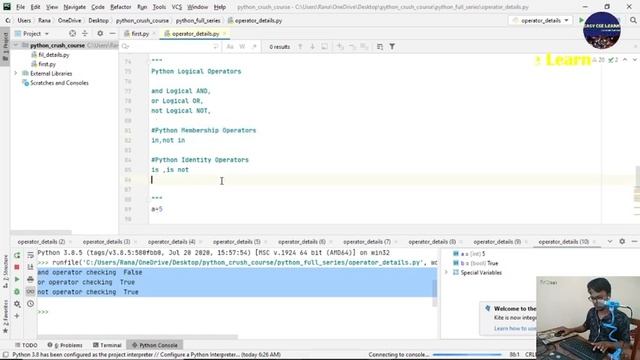Open run configuration operator_details dropdown
Viewport: 640px width, 360px height.
coord(540,20)
